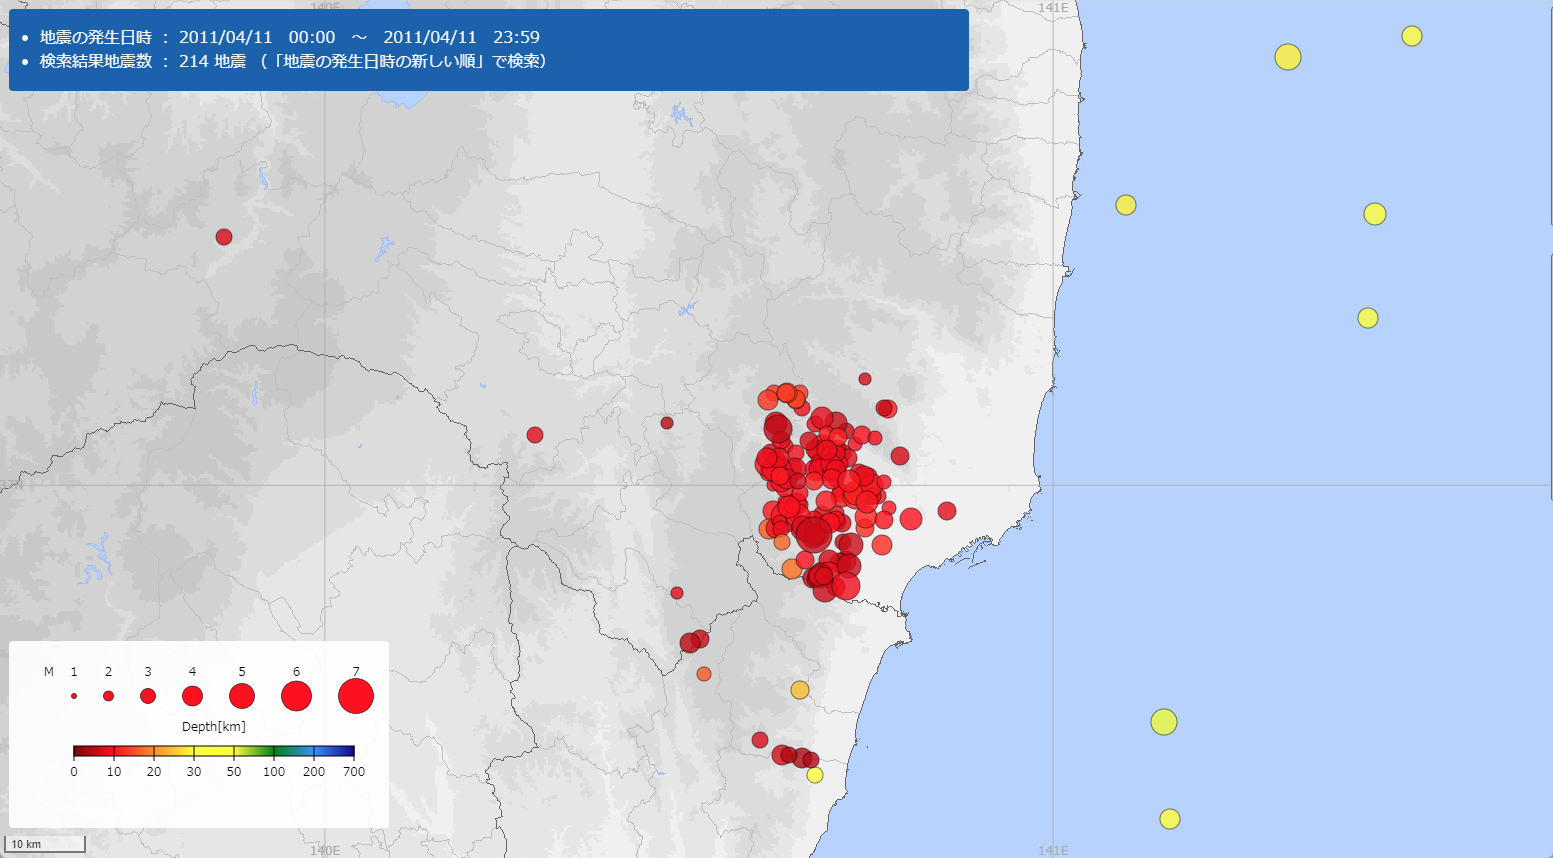Click the M1 magnitude legend dot

coord(74,696)
